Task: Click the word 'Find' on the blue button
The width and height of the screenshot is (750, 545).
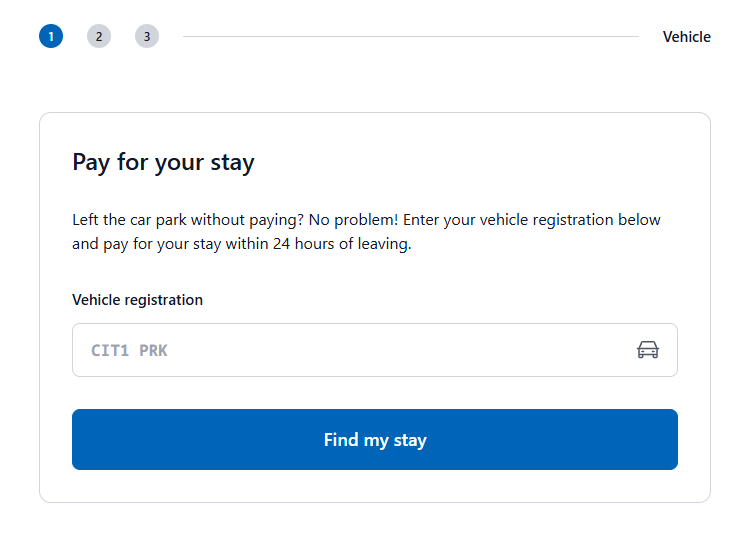Action: point(341,440)
